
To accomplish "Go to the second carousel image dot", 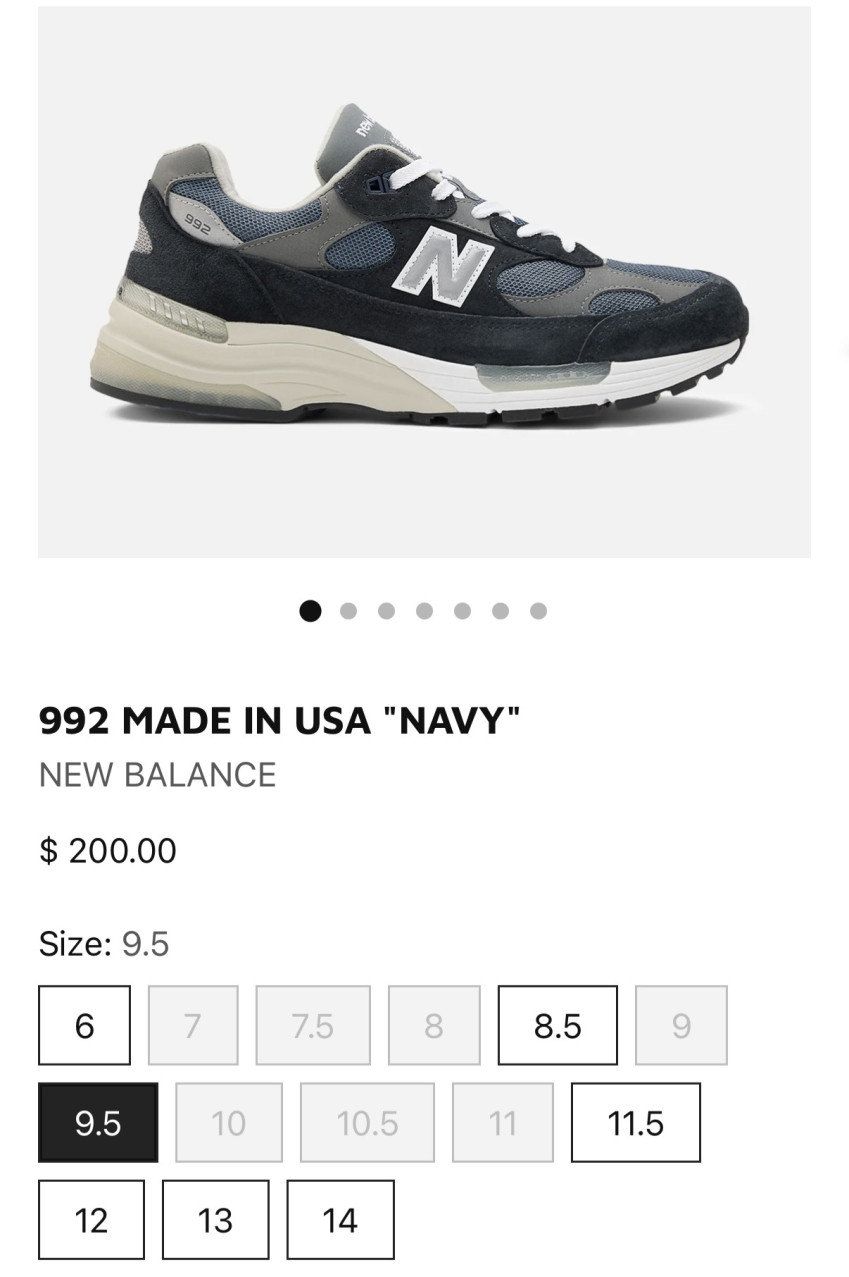I will point(348,611).
